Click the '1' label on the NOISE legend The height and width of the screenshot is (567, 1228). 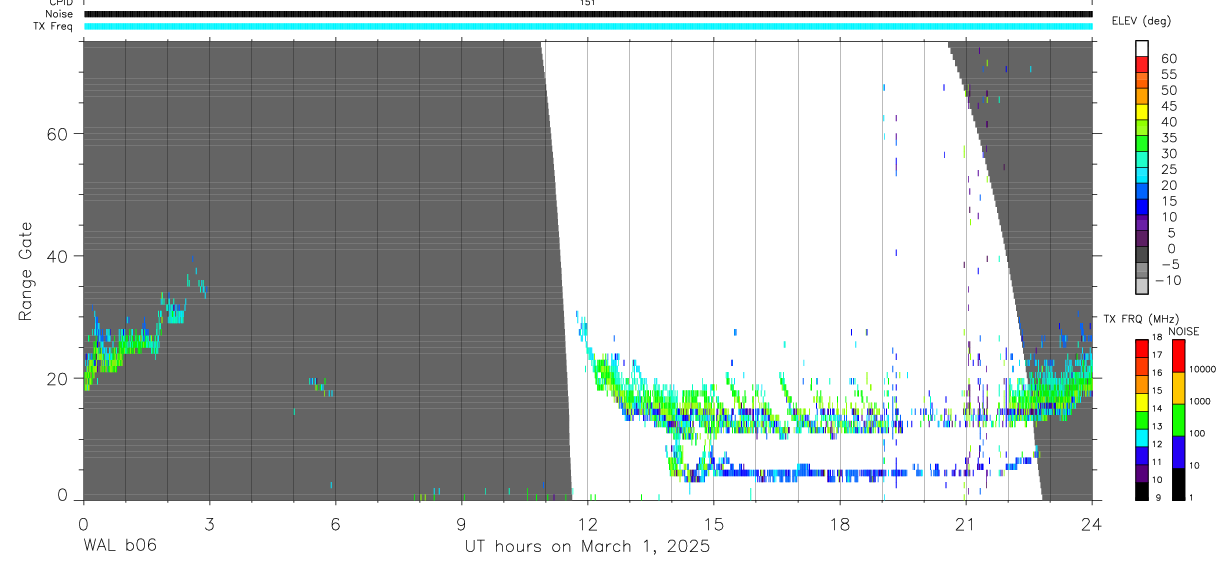click(x=1191, y=497)
